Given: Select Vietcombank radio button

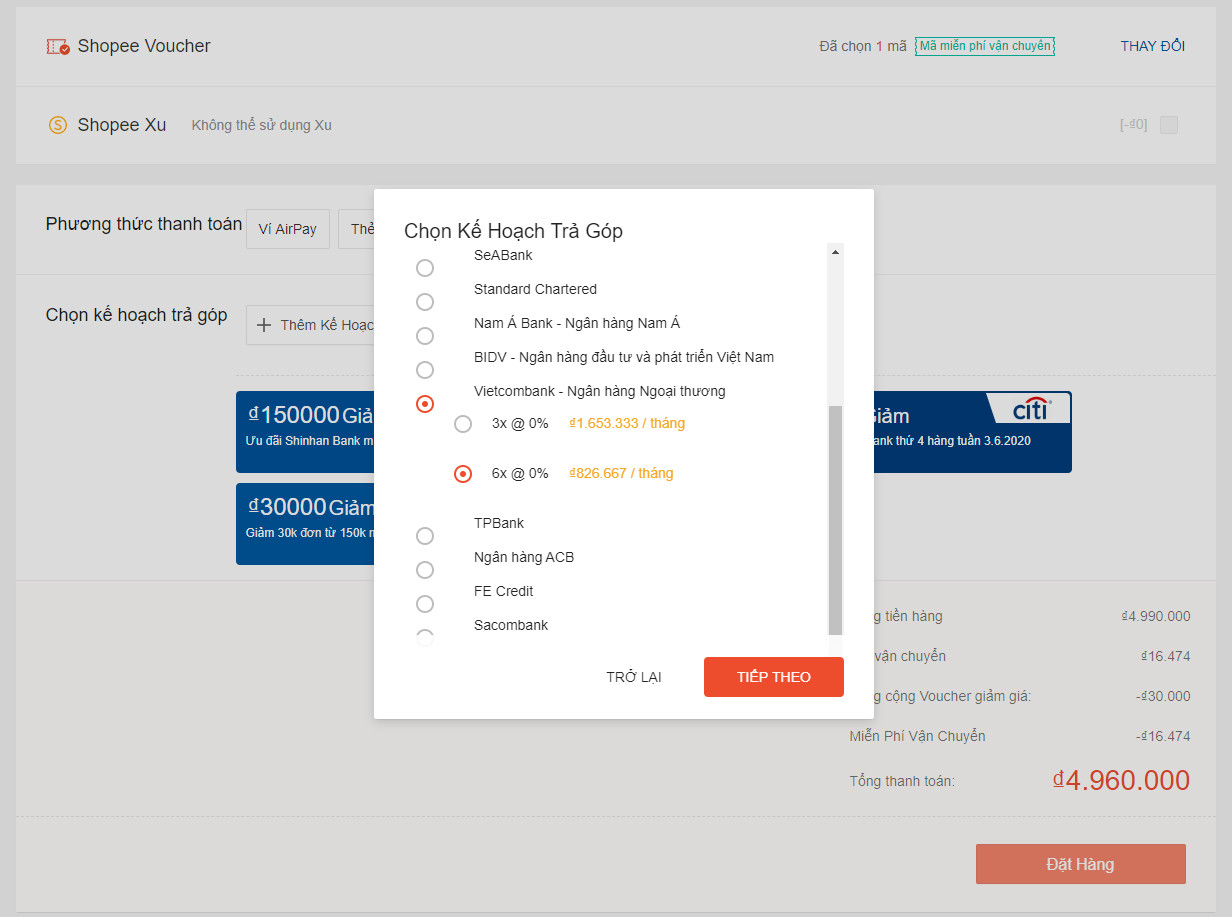Looking at the screenshot, I should click(x=425, y=404).
